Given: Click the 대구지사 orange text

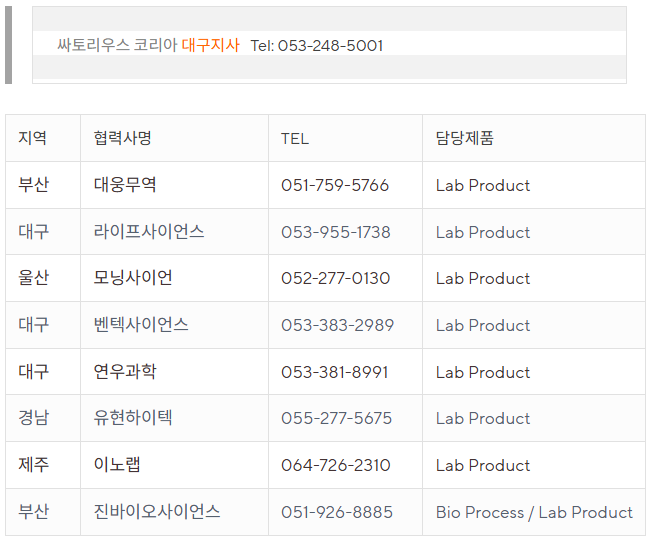Looking at the screenshot, I should tap(210, 45).
